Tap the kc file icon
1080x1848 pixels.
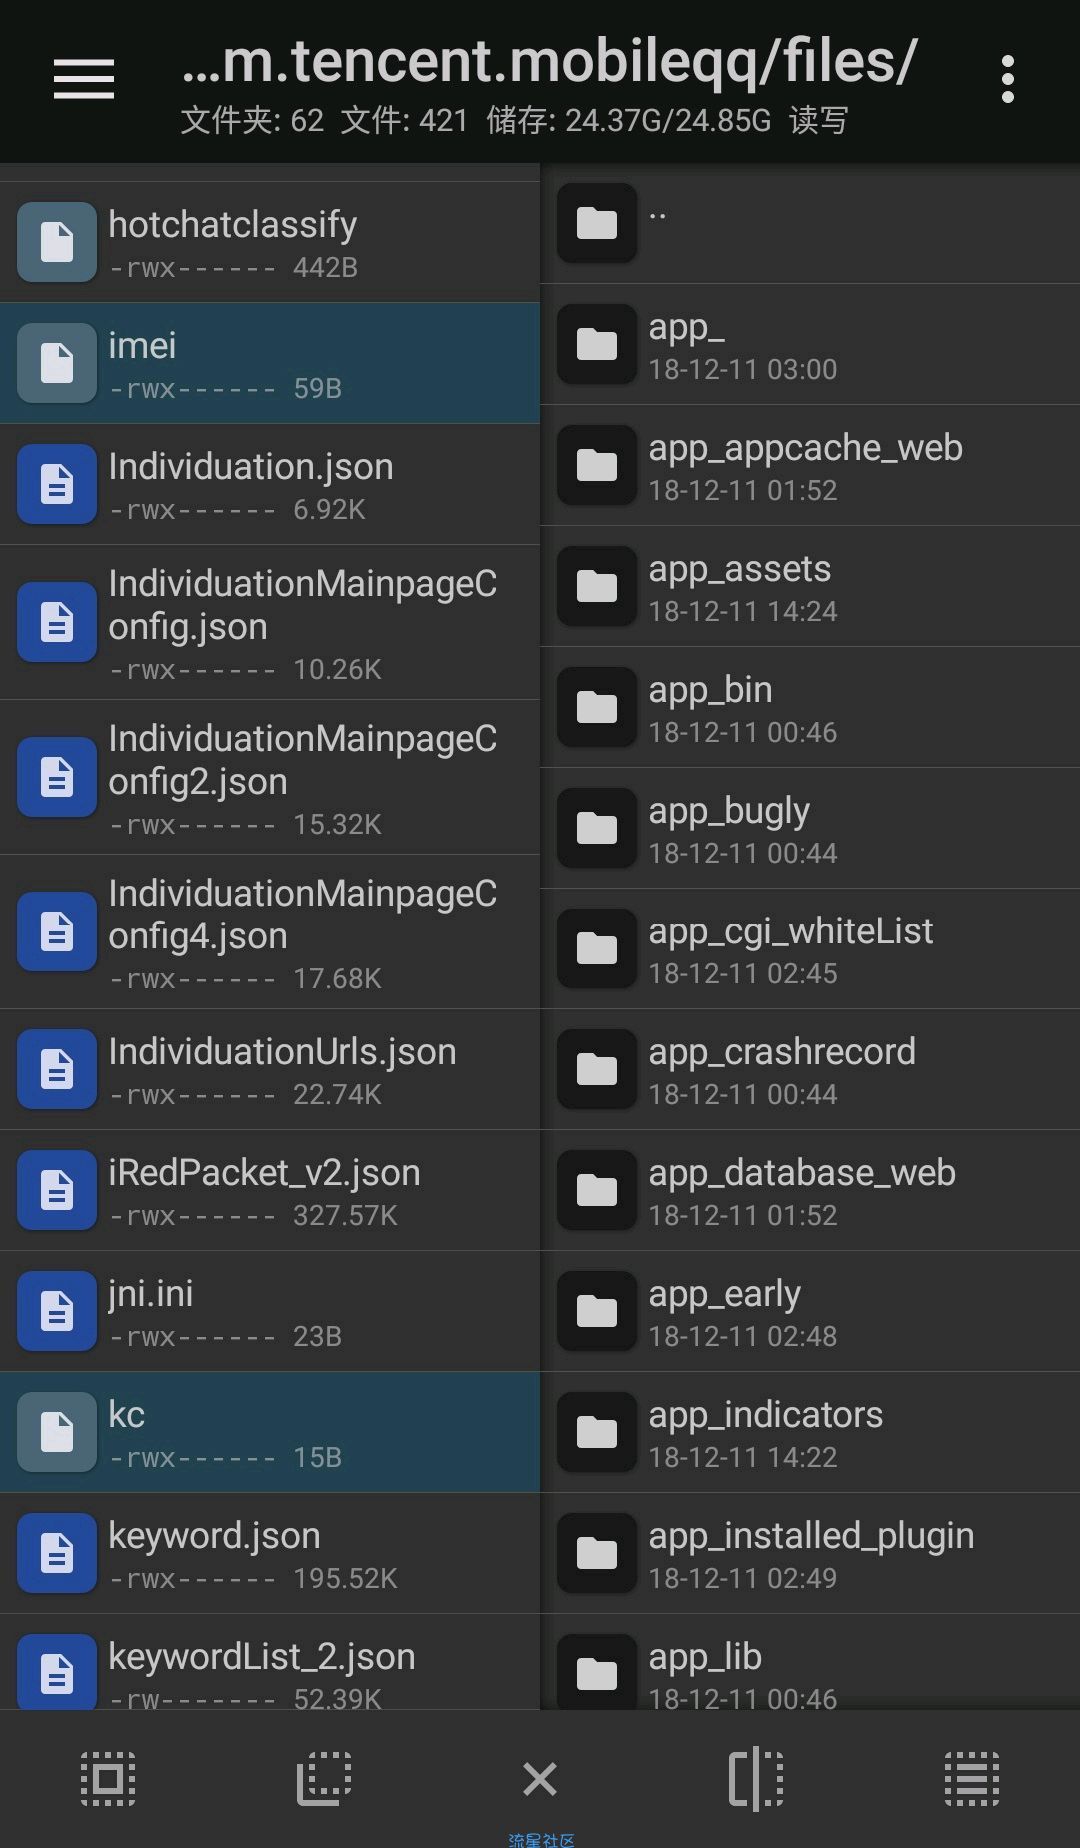pos(57,1432)
